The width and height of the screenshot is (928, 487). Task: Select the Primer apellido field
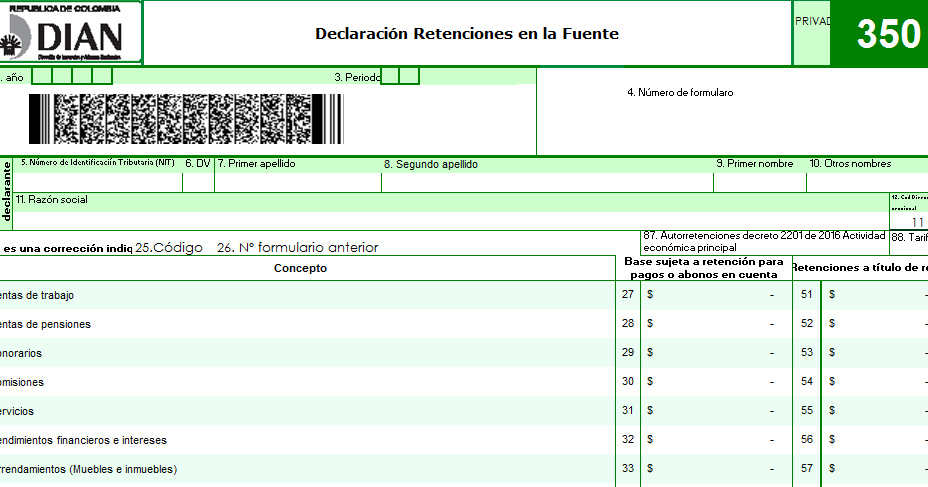click(298, 183)
